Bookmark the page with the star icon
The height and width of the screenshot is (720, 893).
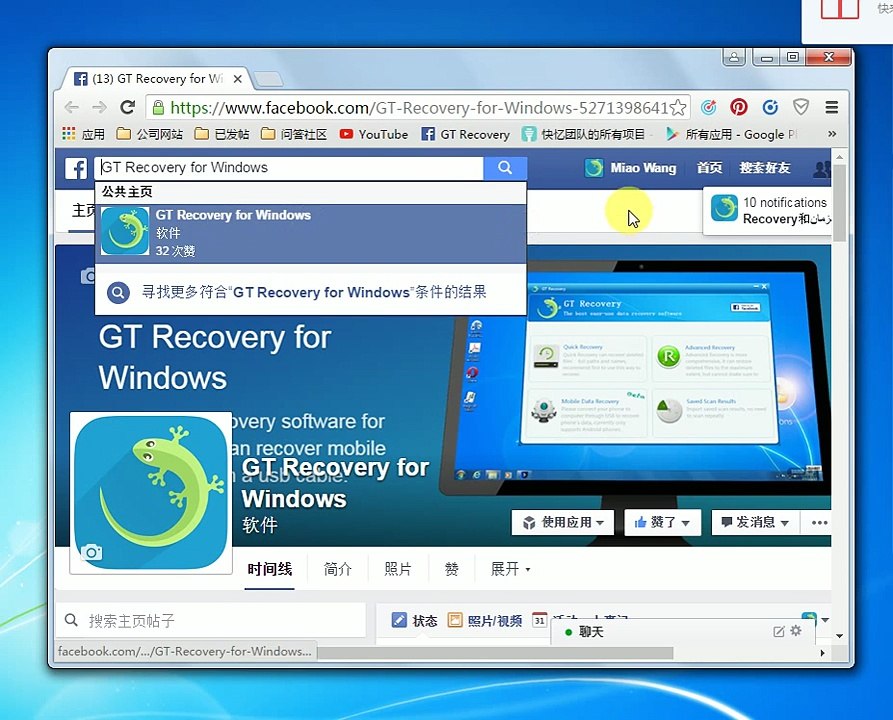tap(677, 107)
